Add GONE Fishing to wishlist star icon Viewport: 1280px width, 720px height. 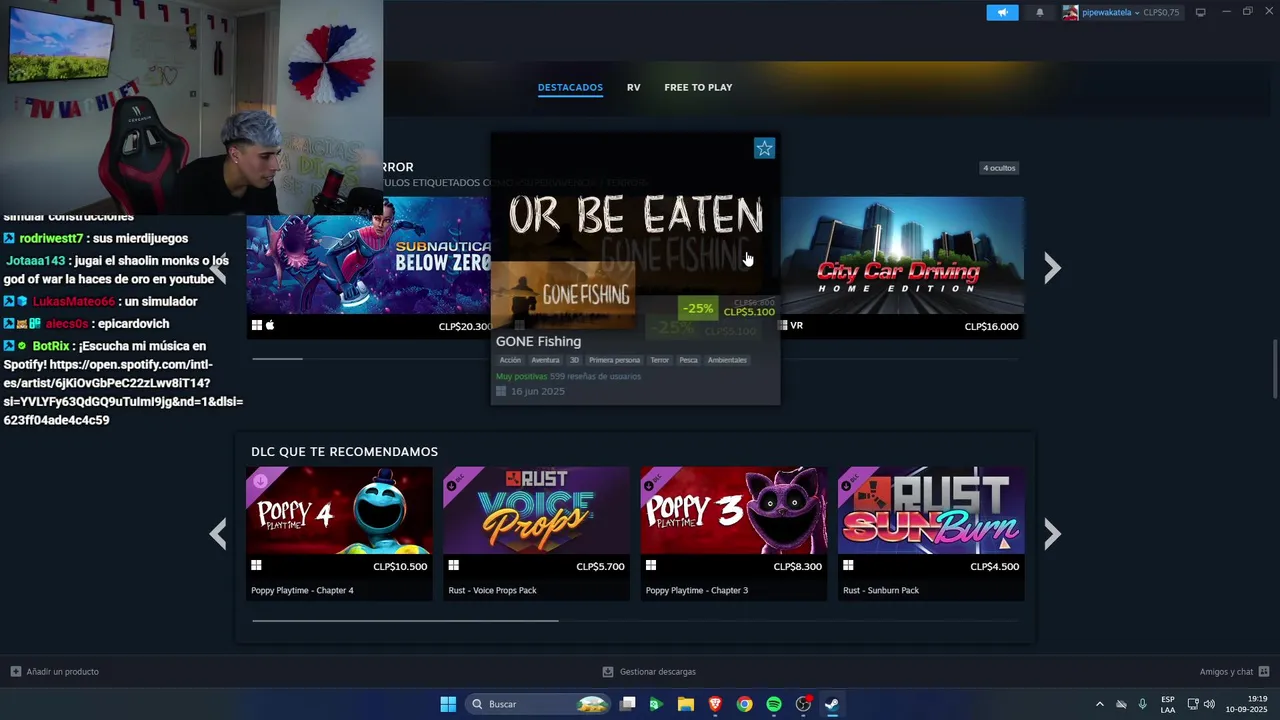pos(764,148)
